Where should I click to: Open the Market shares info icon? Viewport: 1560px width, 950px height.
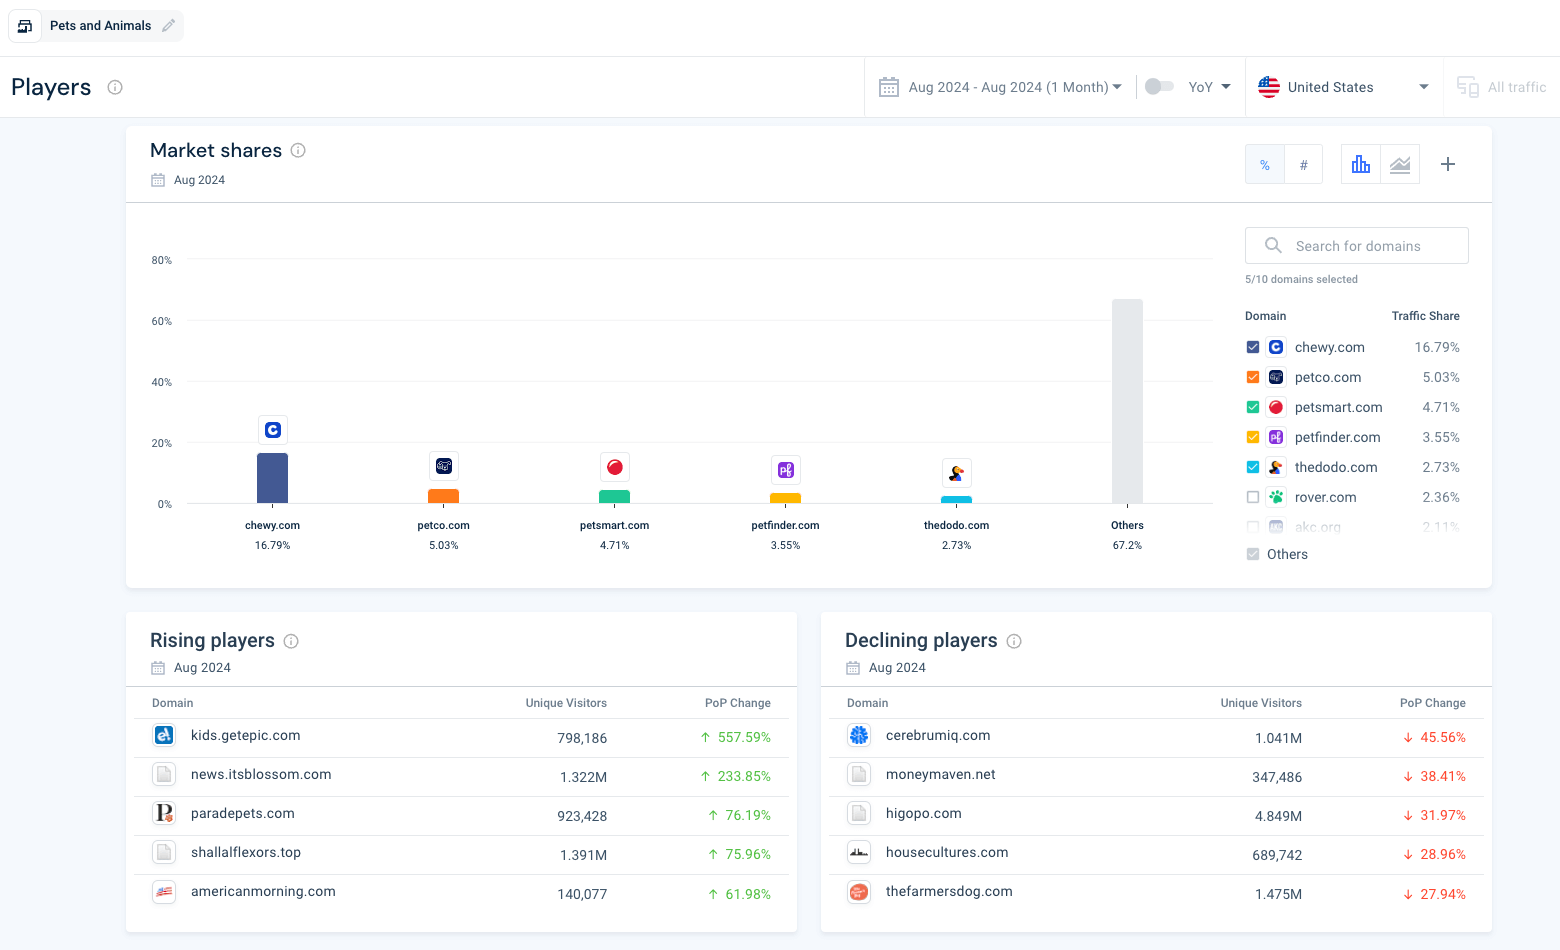tap(298, 150)
